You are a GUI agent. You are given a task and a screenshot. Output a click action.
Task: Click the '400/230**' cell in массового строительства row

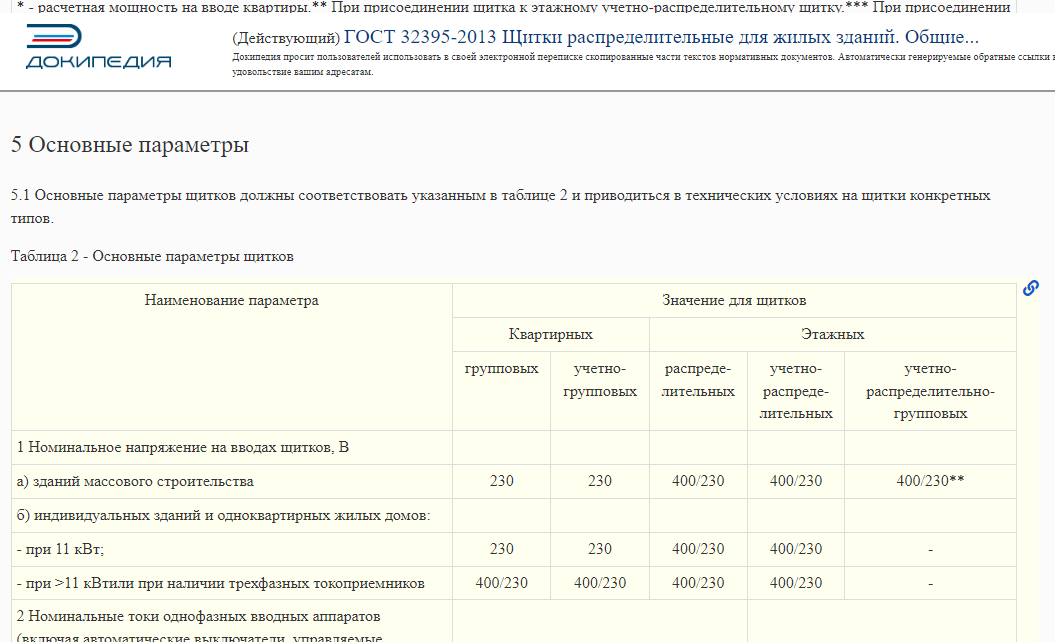pos(930,481)
